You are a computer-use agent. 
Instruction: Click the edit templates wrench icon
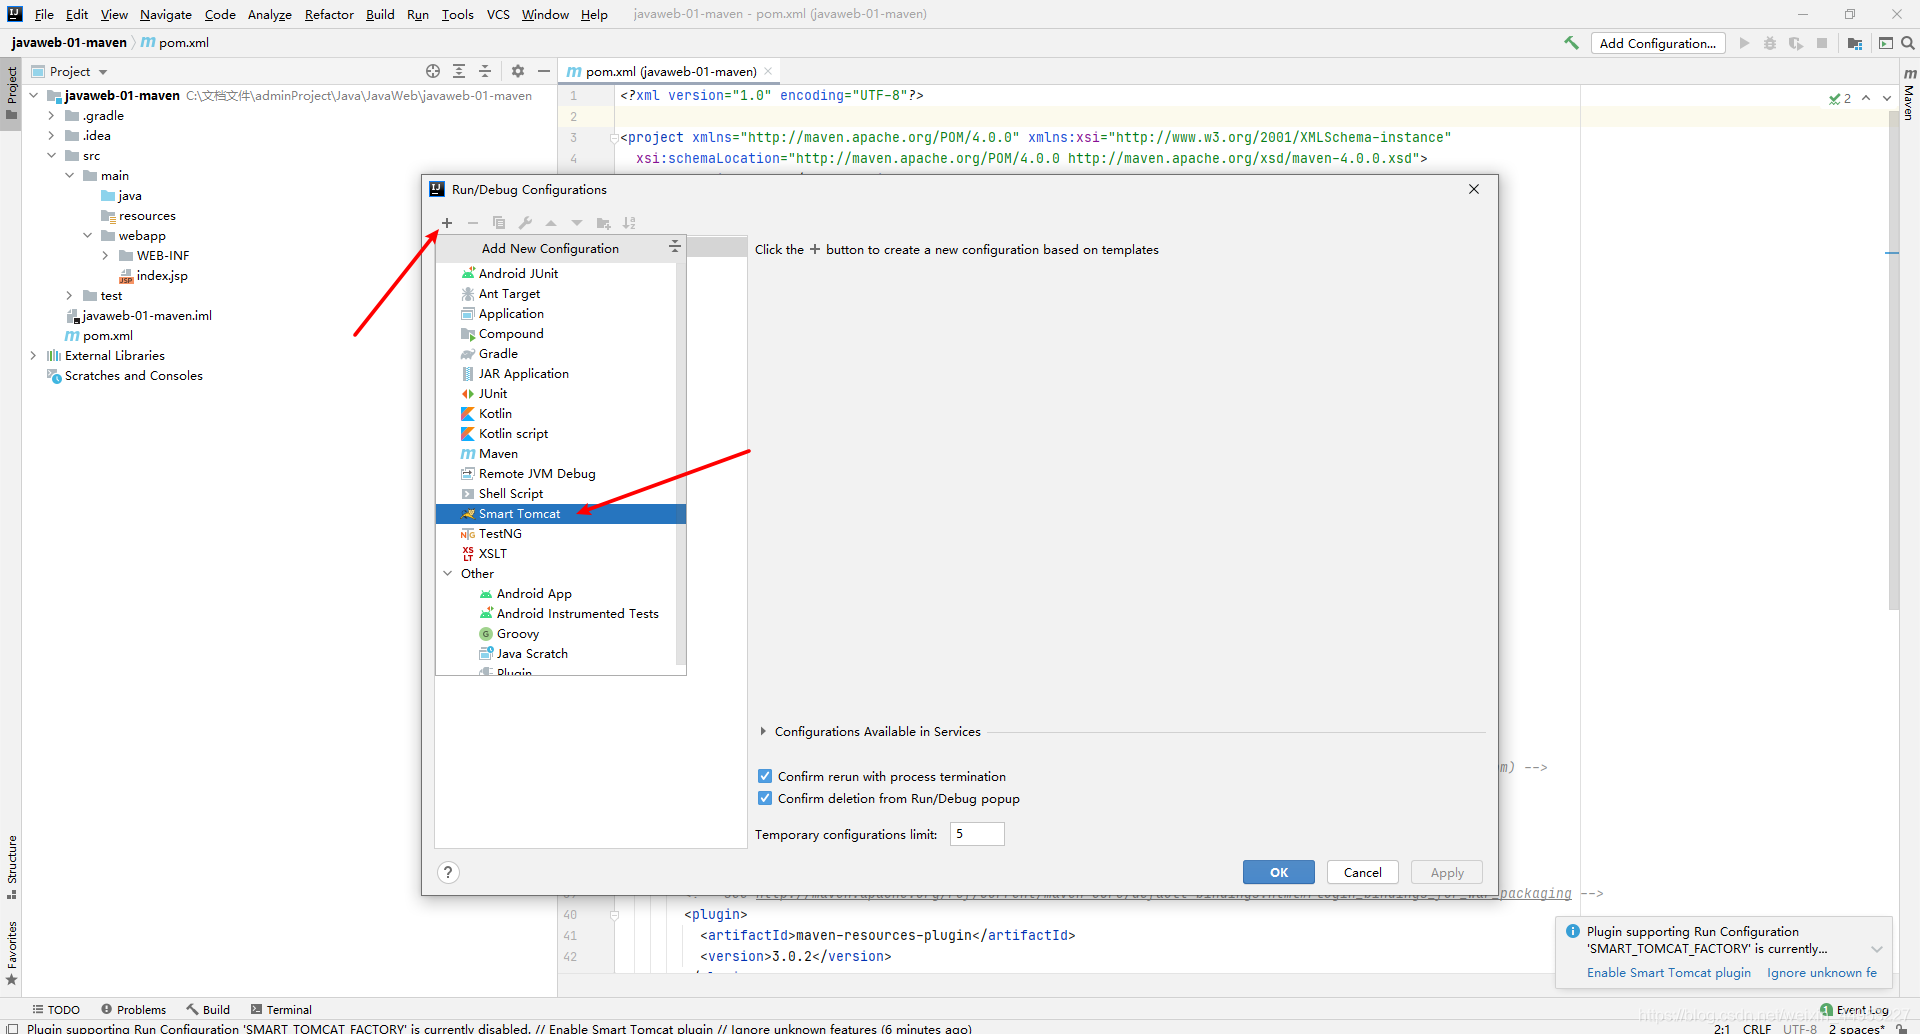[x=525, y=223]
